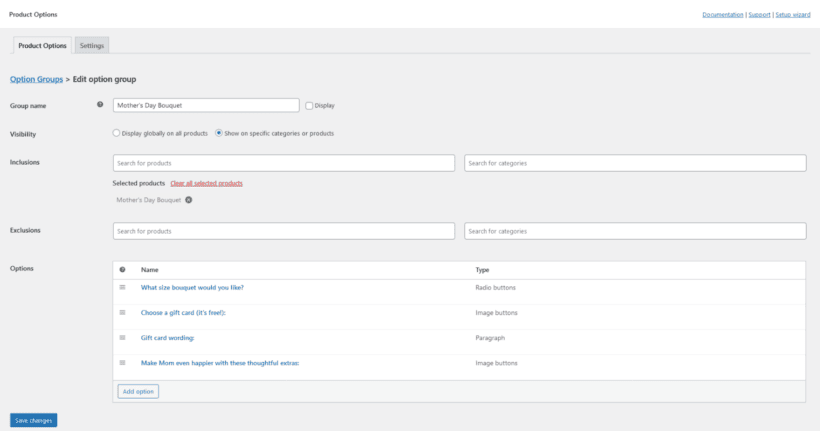Open Inclusions search for products field
This screenshot has width=820, height=431.
click(x=284, y=163)
